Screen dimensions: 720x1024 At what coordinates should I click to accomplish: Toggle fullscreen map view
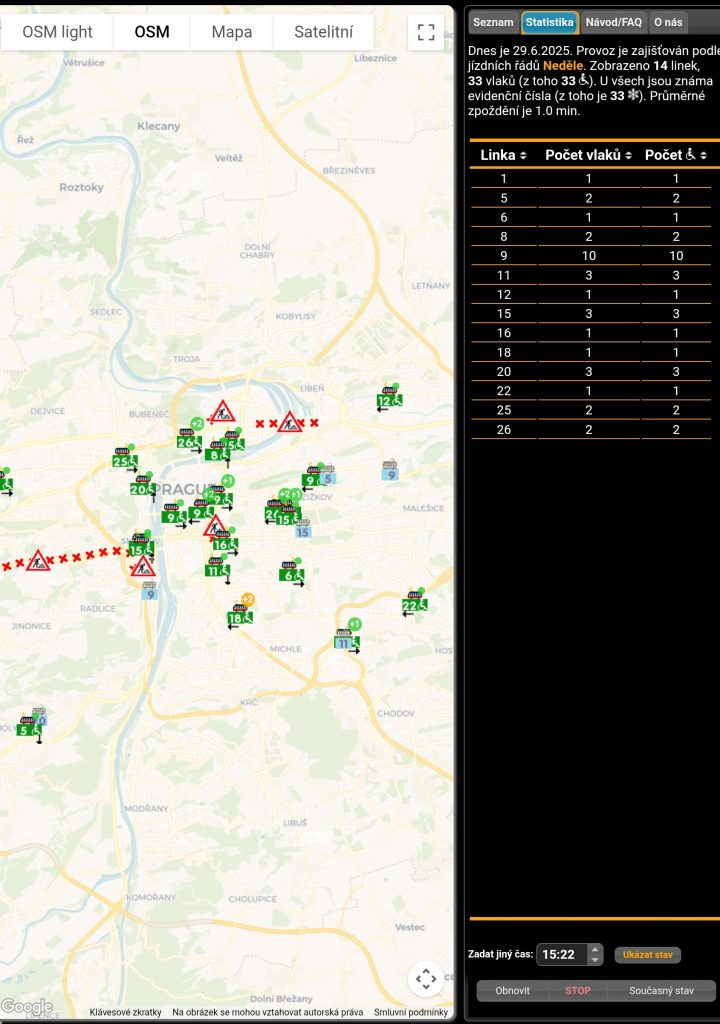[426, 32]
